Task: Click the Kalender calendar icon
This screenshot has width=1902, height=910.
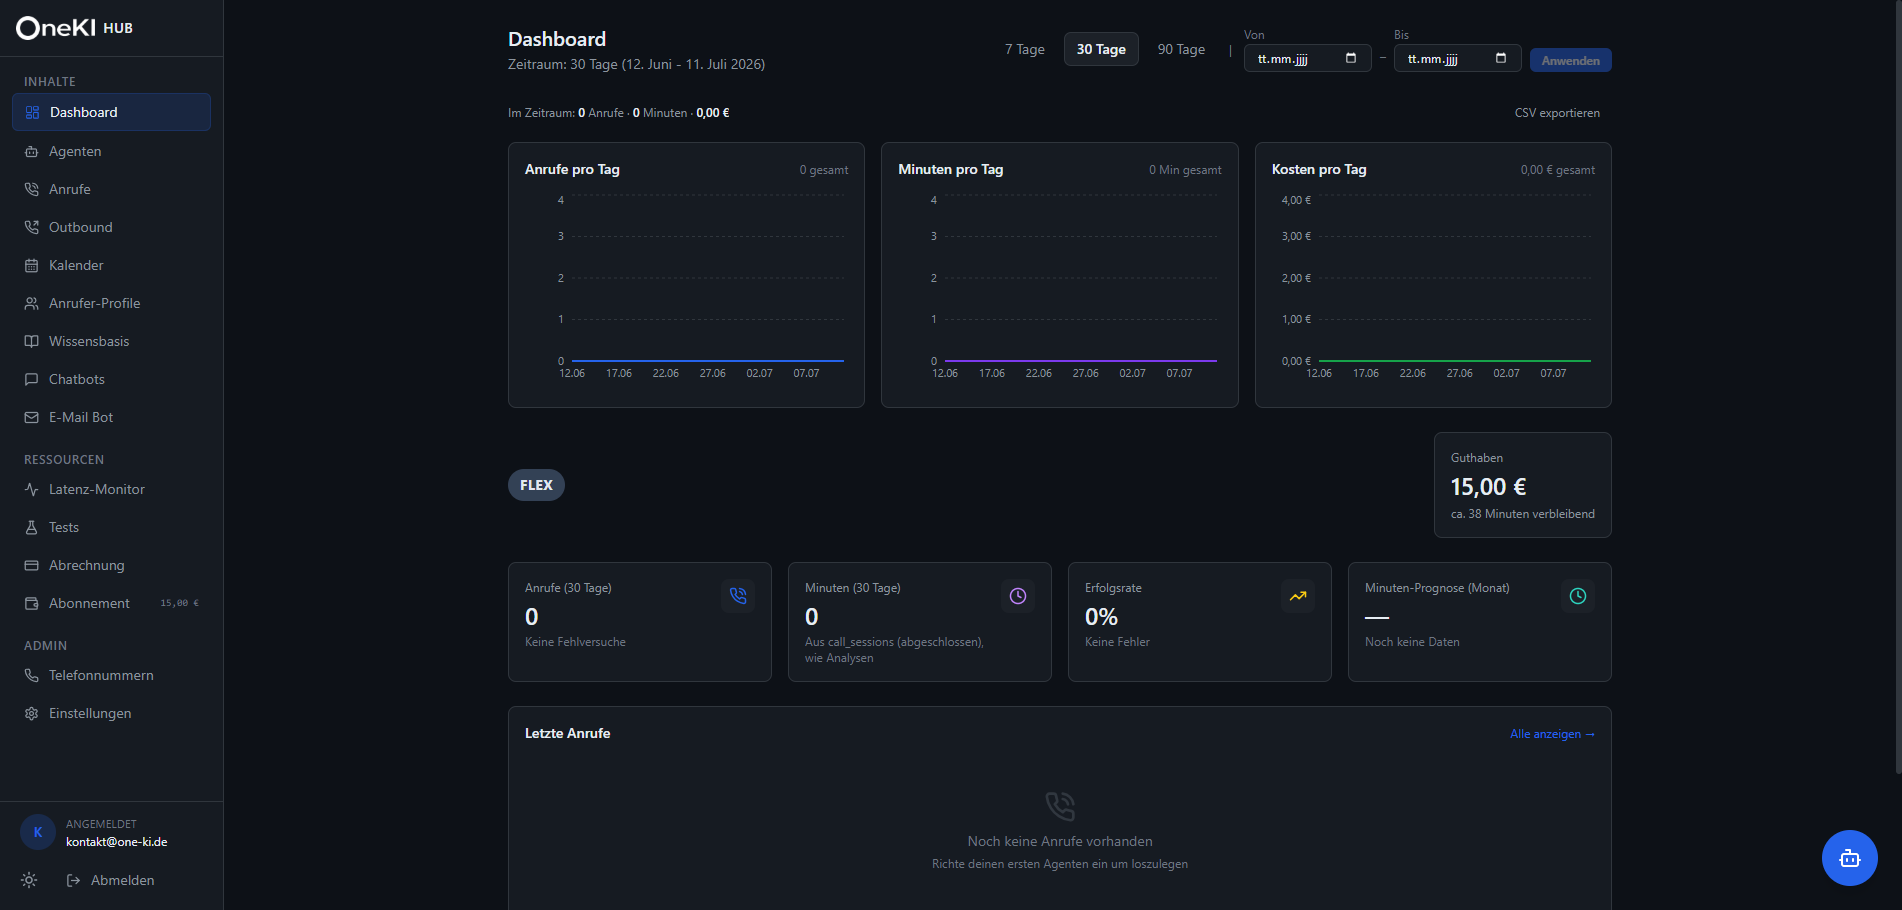Action: [x=31, y=265]
